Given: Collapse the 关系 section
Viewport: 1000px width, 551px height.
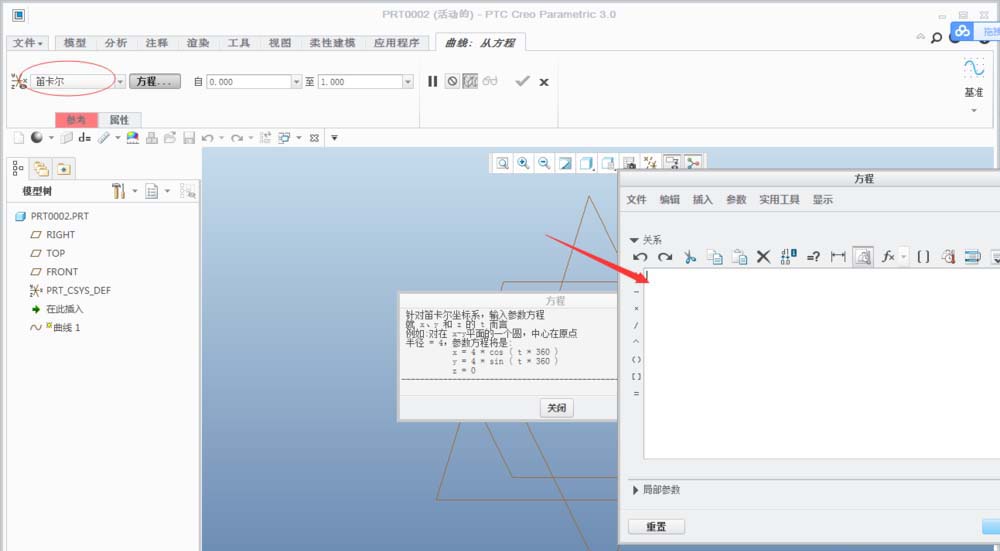Looking at the screenshot, I should [634, 240].
